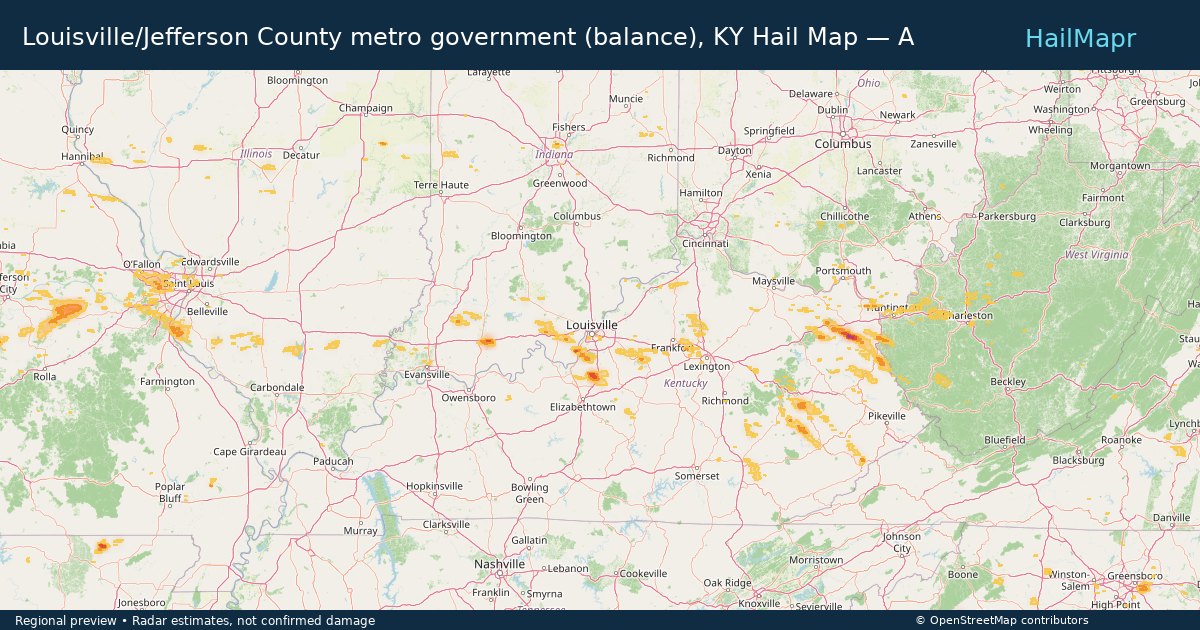The width and height of the screenshot is (1200, 630).
Task: Click the HailMapr logo
Action: click(1080, 38)
